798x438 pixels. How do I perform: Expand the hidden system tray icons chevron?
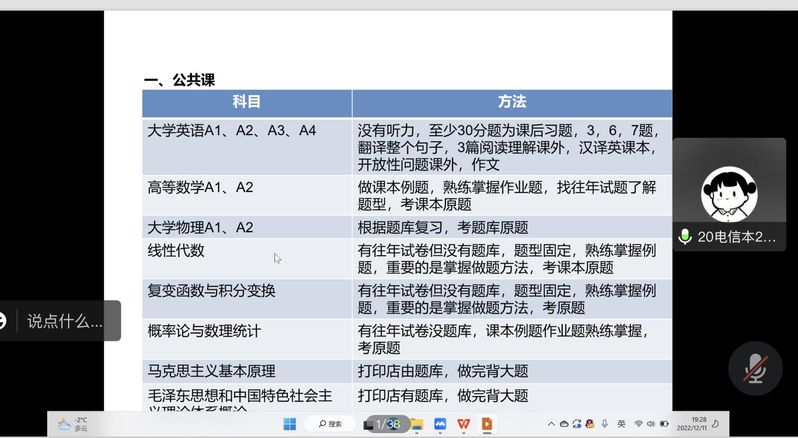pos(551,424)
